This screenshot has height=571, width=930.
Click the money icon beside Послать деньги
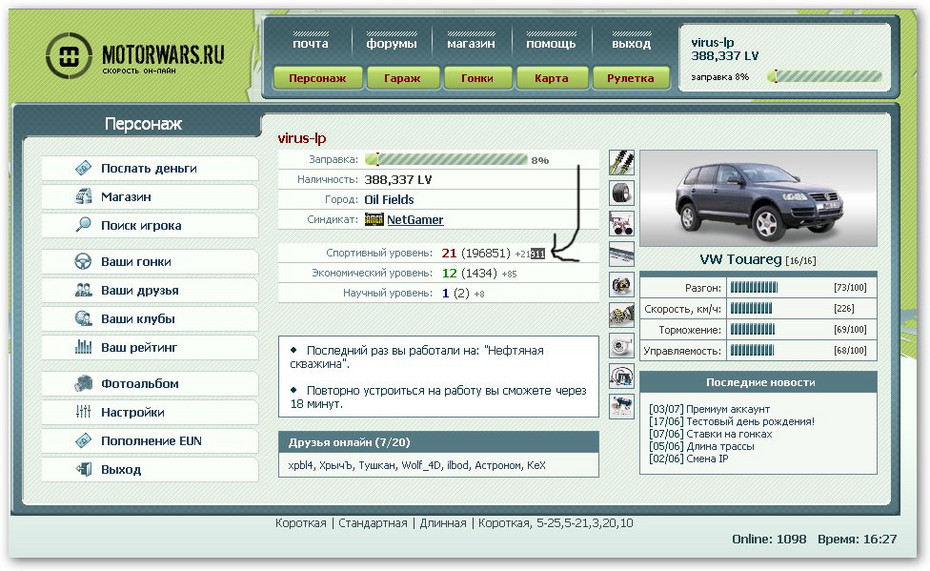[x=84, y=168]
